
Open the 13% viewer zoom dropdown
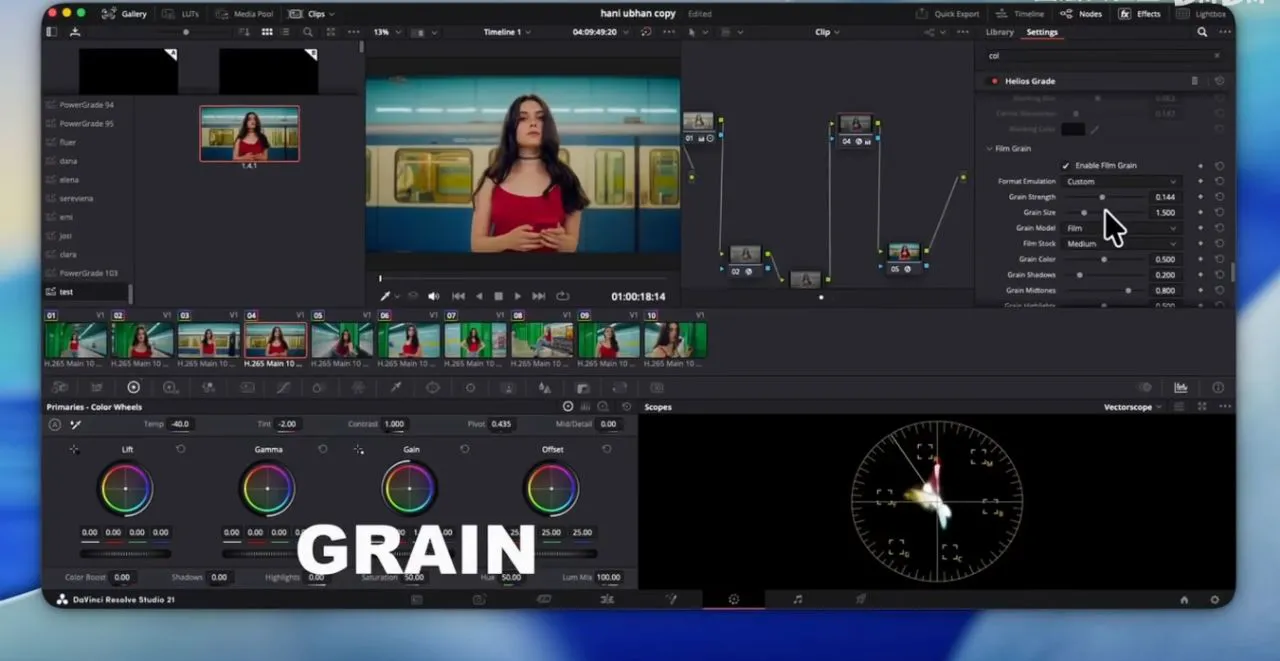(x=385, y=32)
